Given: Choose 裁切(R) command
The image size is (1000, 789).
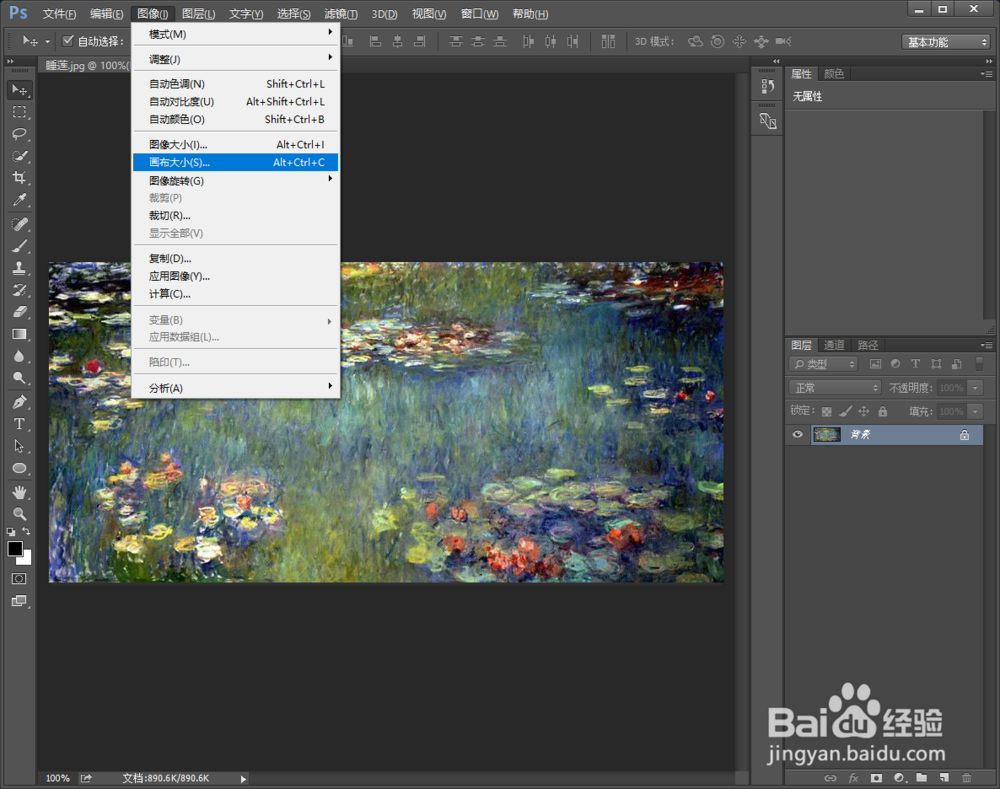Looking at the screenshot, I should click(x=235, y=216).
